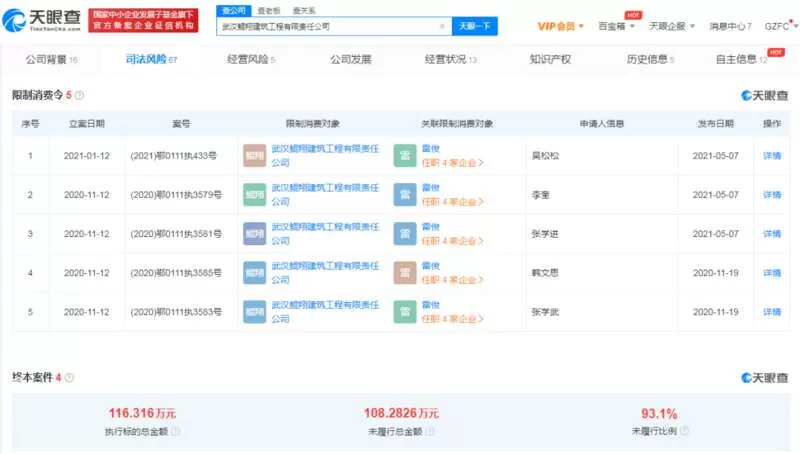Click the info icon beside 未履行比例
The width and height of the screenshot is (800, 454).
tap(685, 431)
